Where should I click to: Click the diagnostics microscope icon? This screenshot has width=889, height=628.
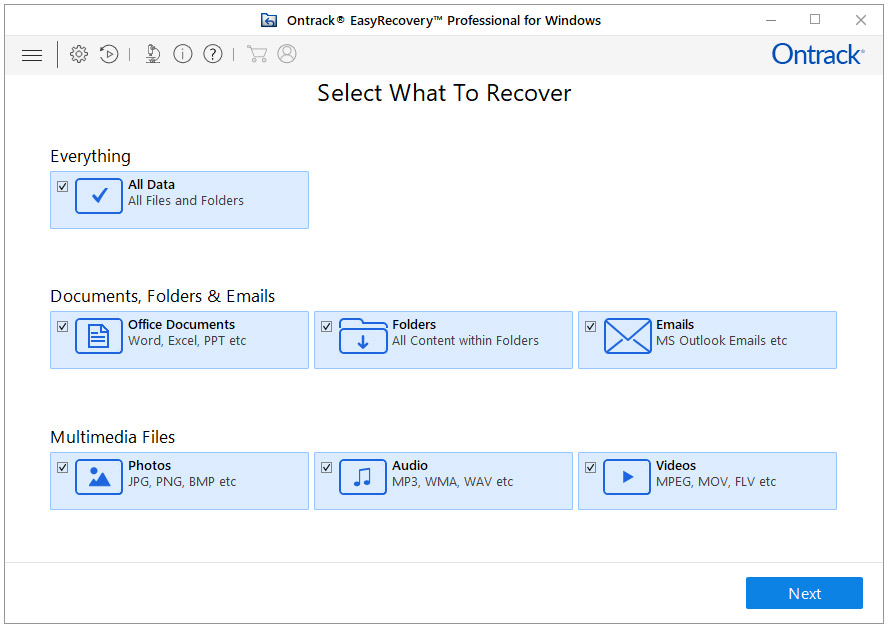point(152,54)
